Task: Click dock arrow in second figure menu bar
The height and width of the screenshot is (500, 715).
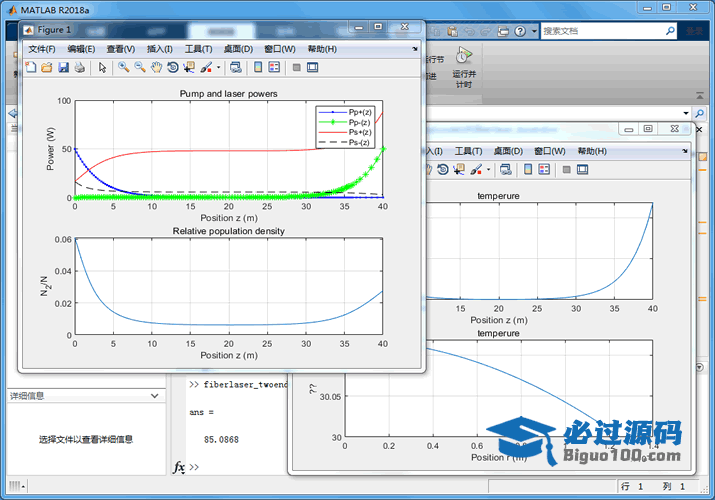Action: tap(684, 151)
